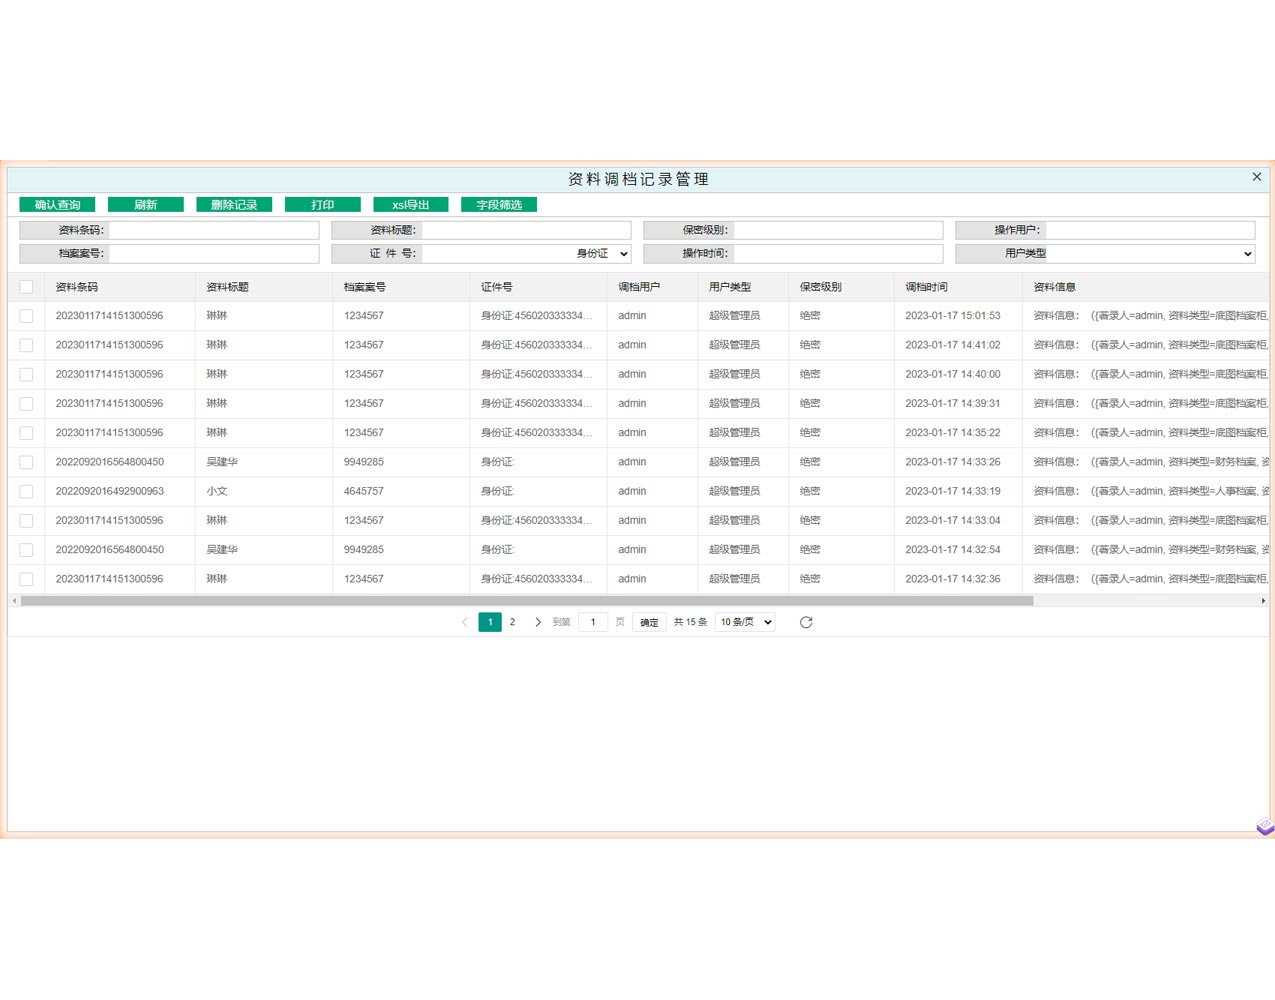Close the 资料调档记录管理 dialog
This screenshot has width=1275, height=1000.
(1257, 177)
